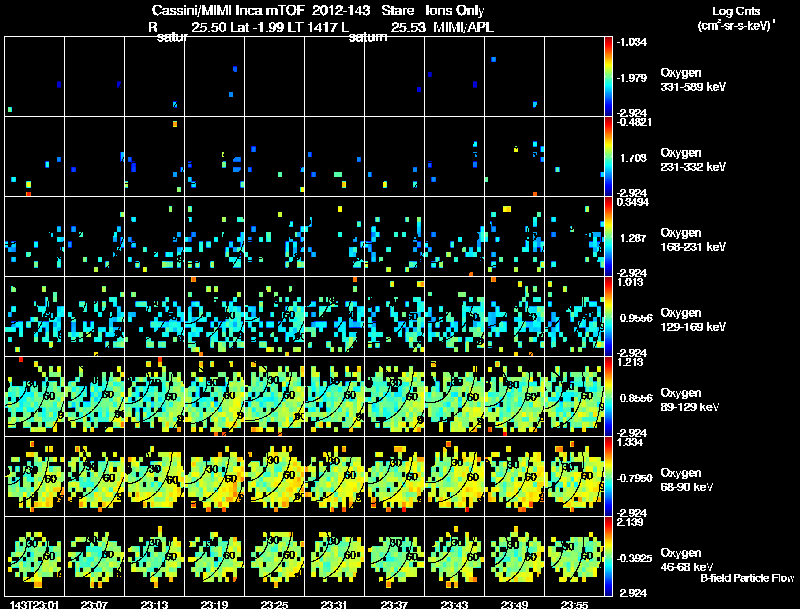
Task: Click the Cassini/MIMI Inca mTOF title text
Action: point(229,10)
